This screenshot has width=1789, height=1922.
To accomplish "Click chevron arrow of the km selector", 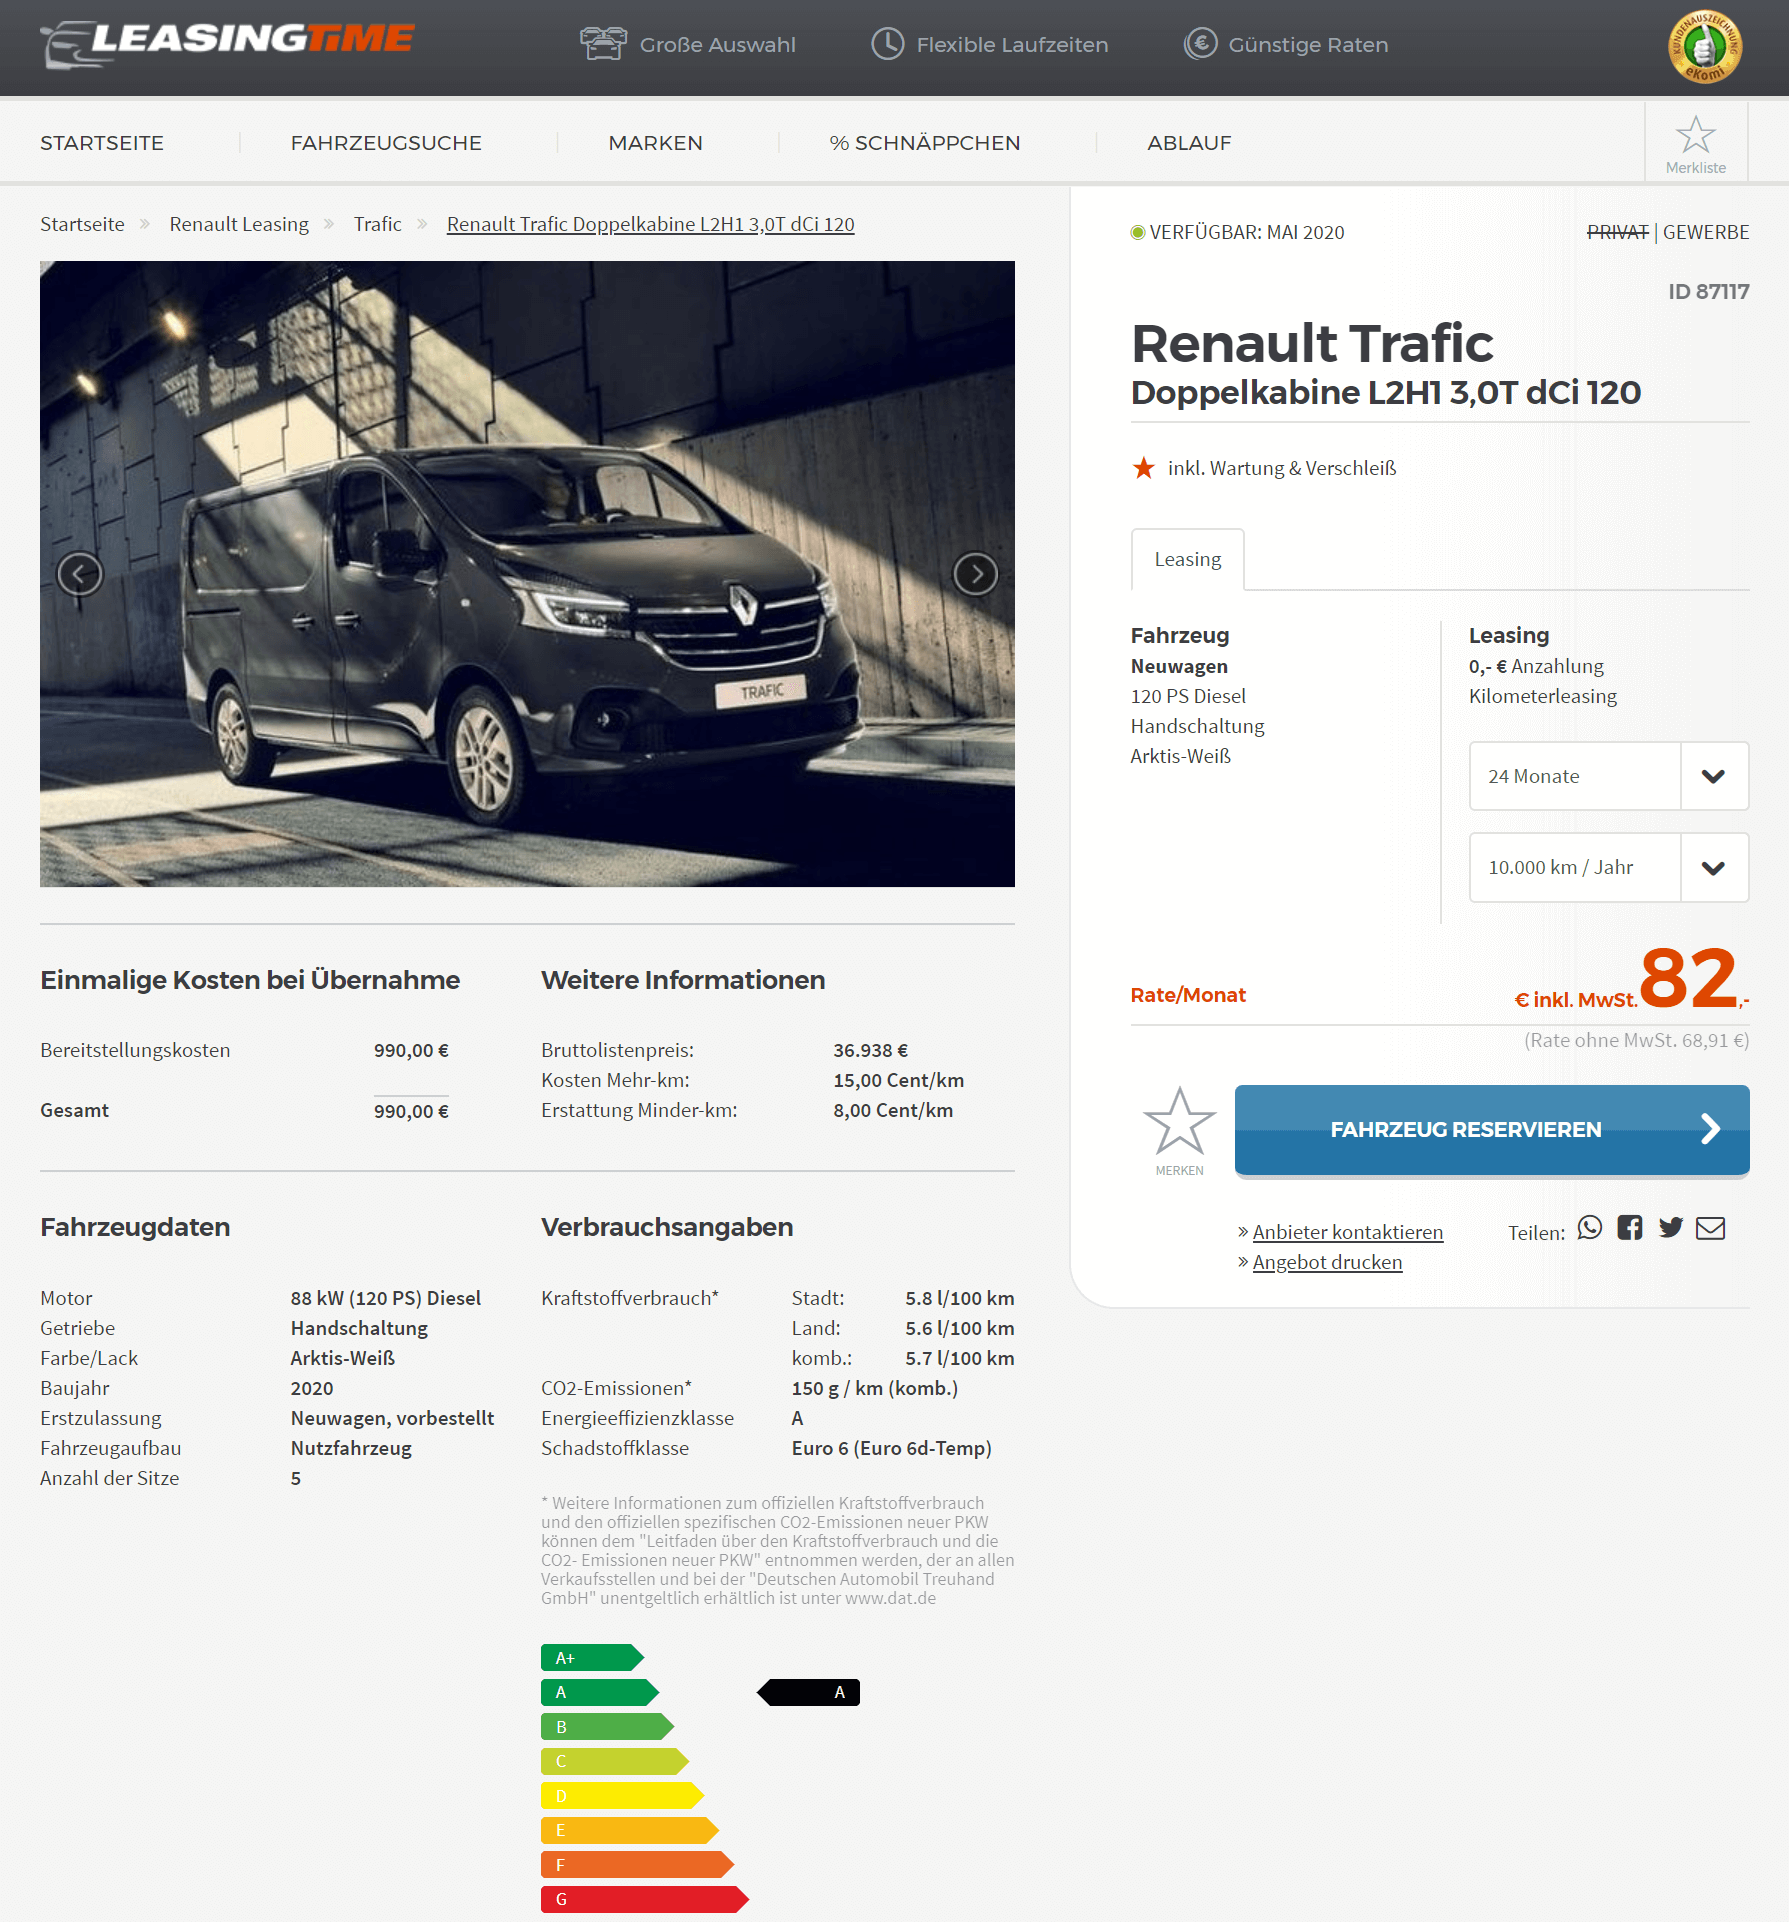I will pos(1714,868).
